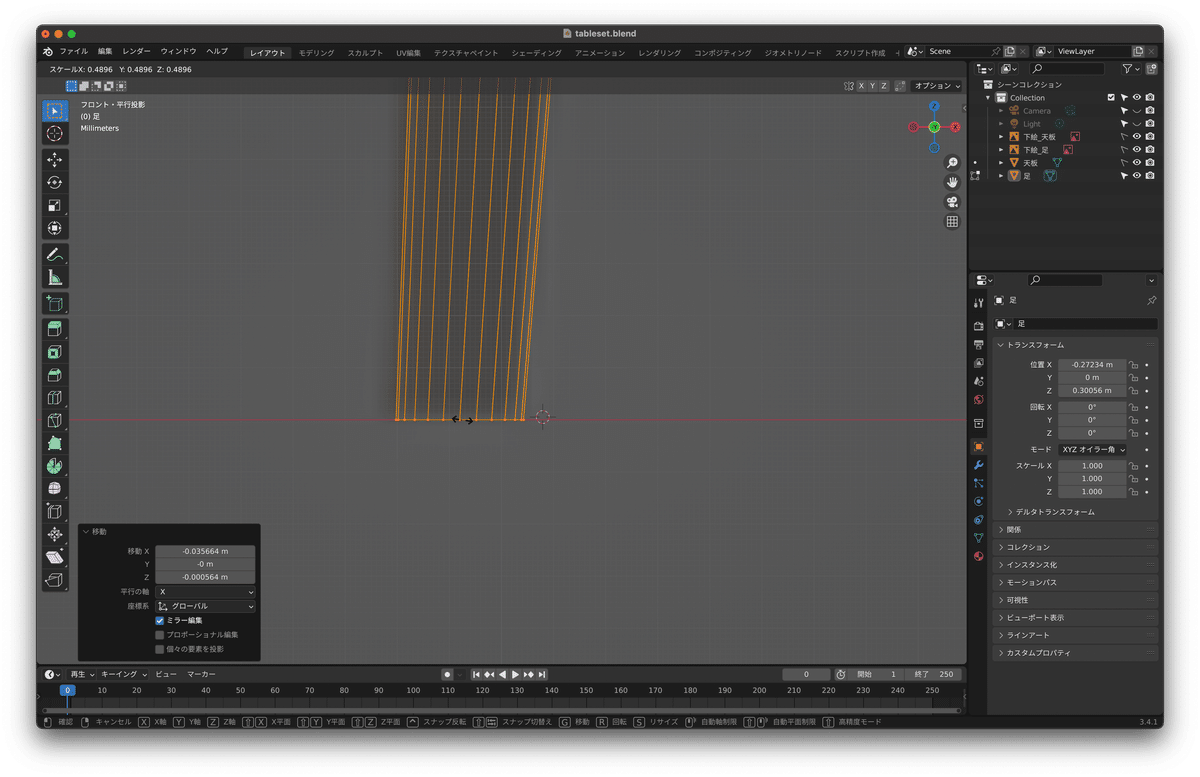Lock 位置 X value
The image size is (1200, 777).
click(1133, 365)
